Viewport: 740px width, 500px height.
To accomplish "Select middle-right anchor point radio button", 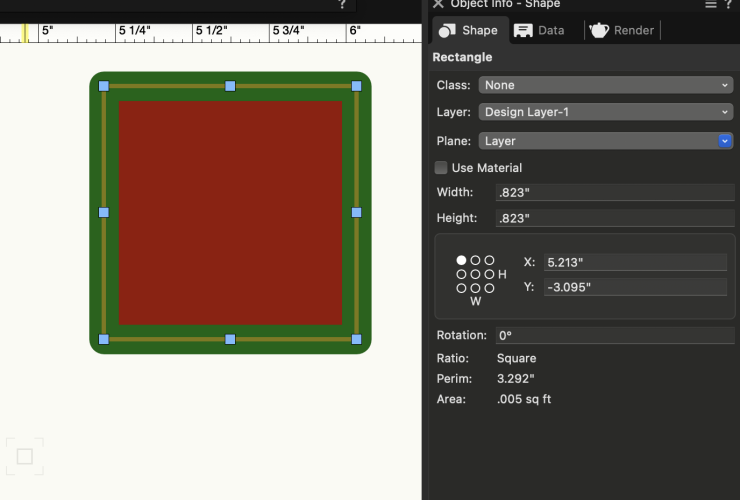I will tap(489, 274).
